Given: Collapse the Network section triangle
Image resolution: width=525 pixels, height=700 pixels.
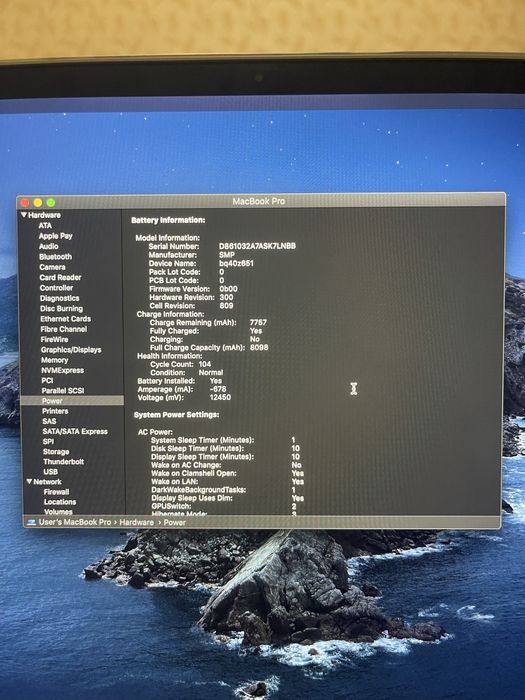Looking at the screenshot, I should click(x=29, y=482).
